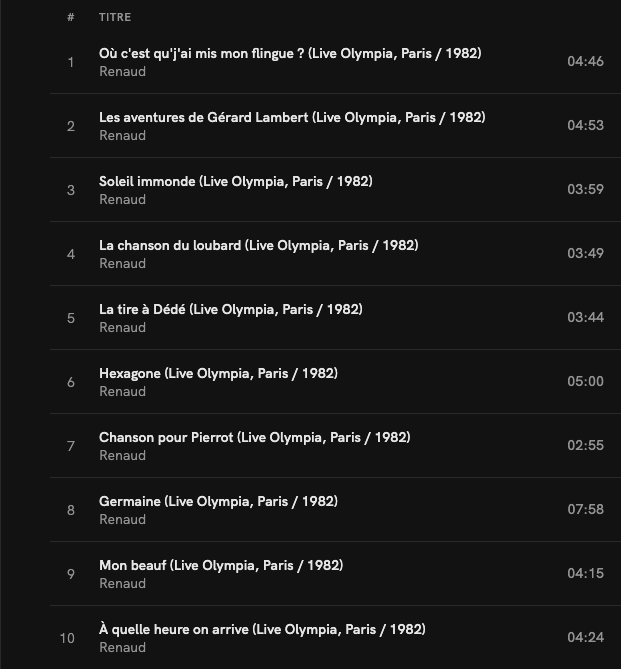Choose the "Germaine" track title

pos(218,501)
